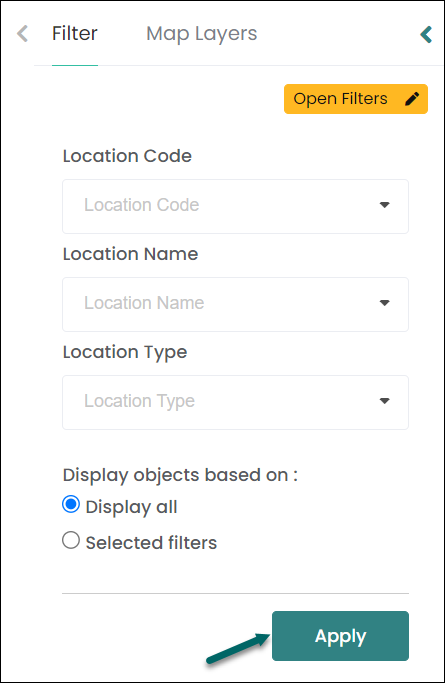Switch to the Map Layers tab
Viewport: 445px width, 683px height.
[x=202, y=34]
